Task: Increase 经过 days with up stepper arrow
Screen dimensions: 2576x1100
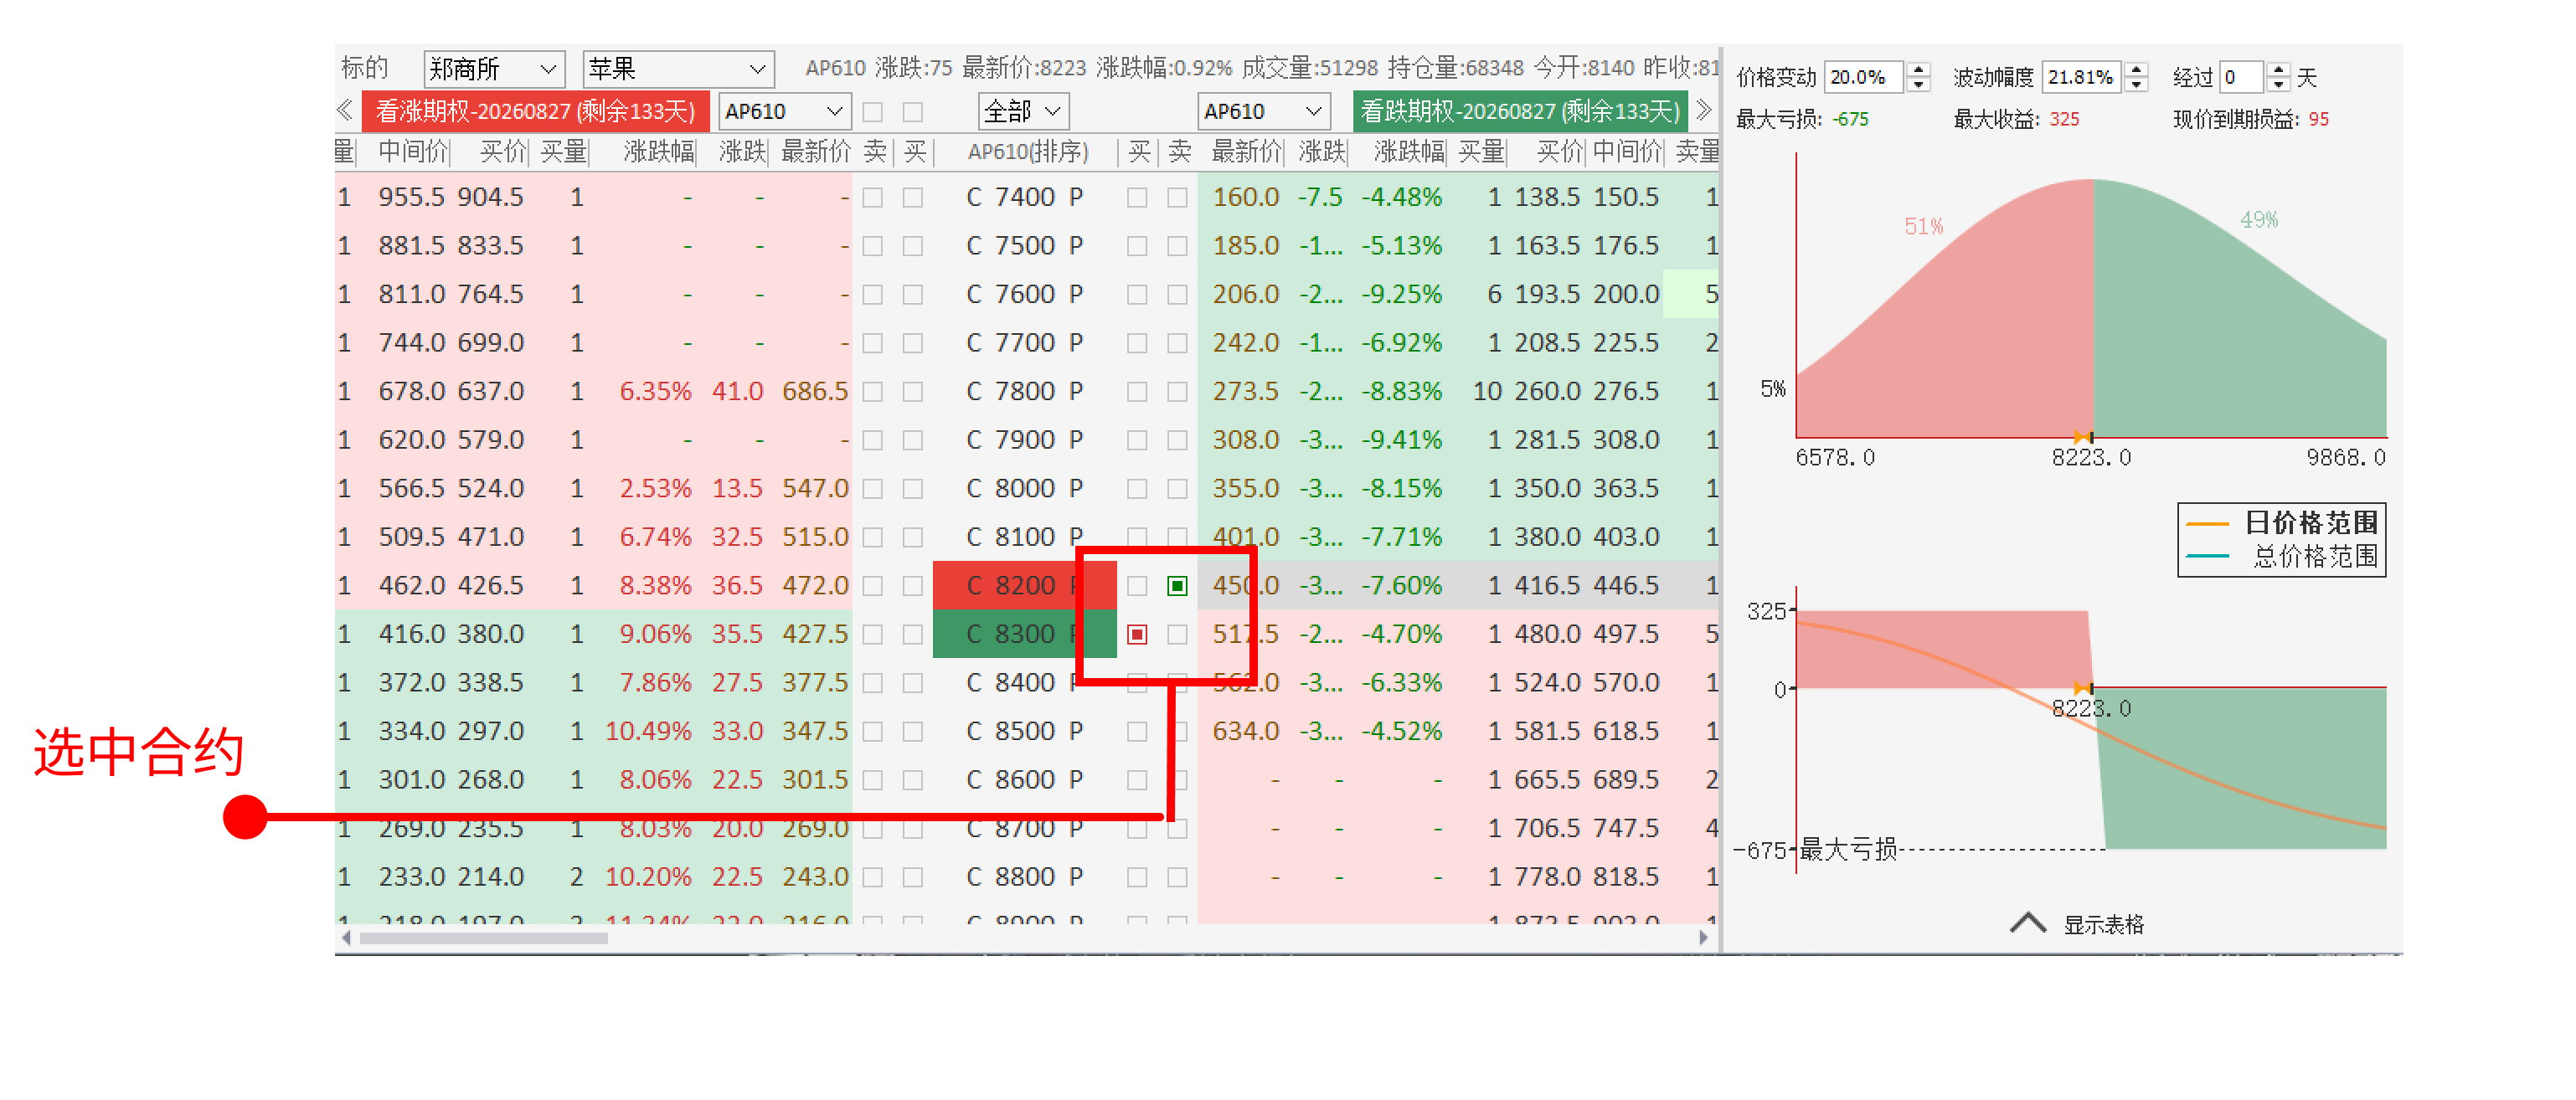Action: click(2278, 70)
